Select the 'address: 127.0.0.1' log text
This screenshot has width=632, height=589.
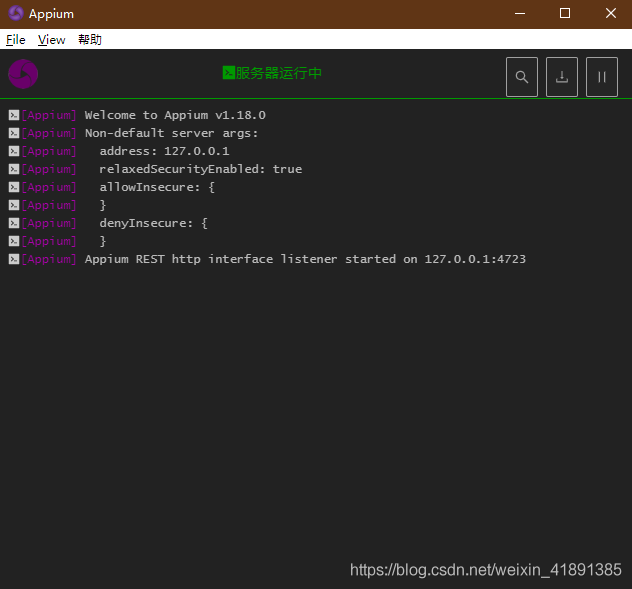[164, 151]
